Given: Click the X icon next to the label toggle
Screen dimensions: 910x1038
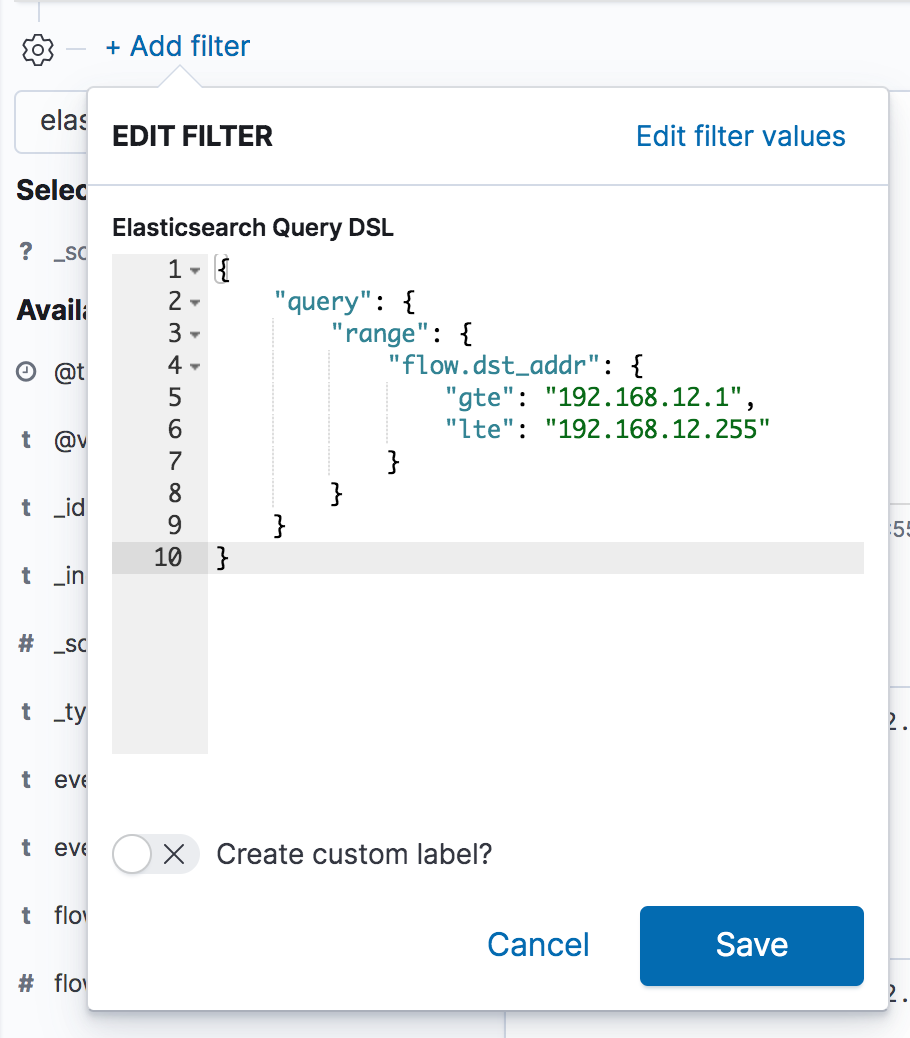Looking at the screenshot, I should click(x=172, y=854).
